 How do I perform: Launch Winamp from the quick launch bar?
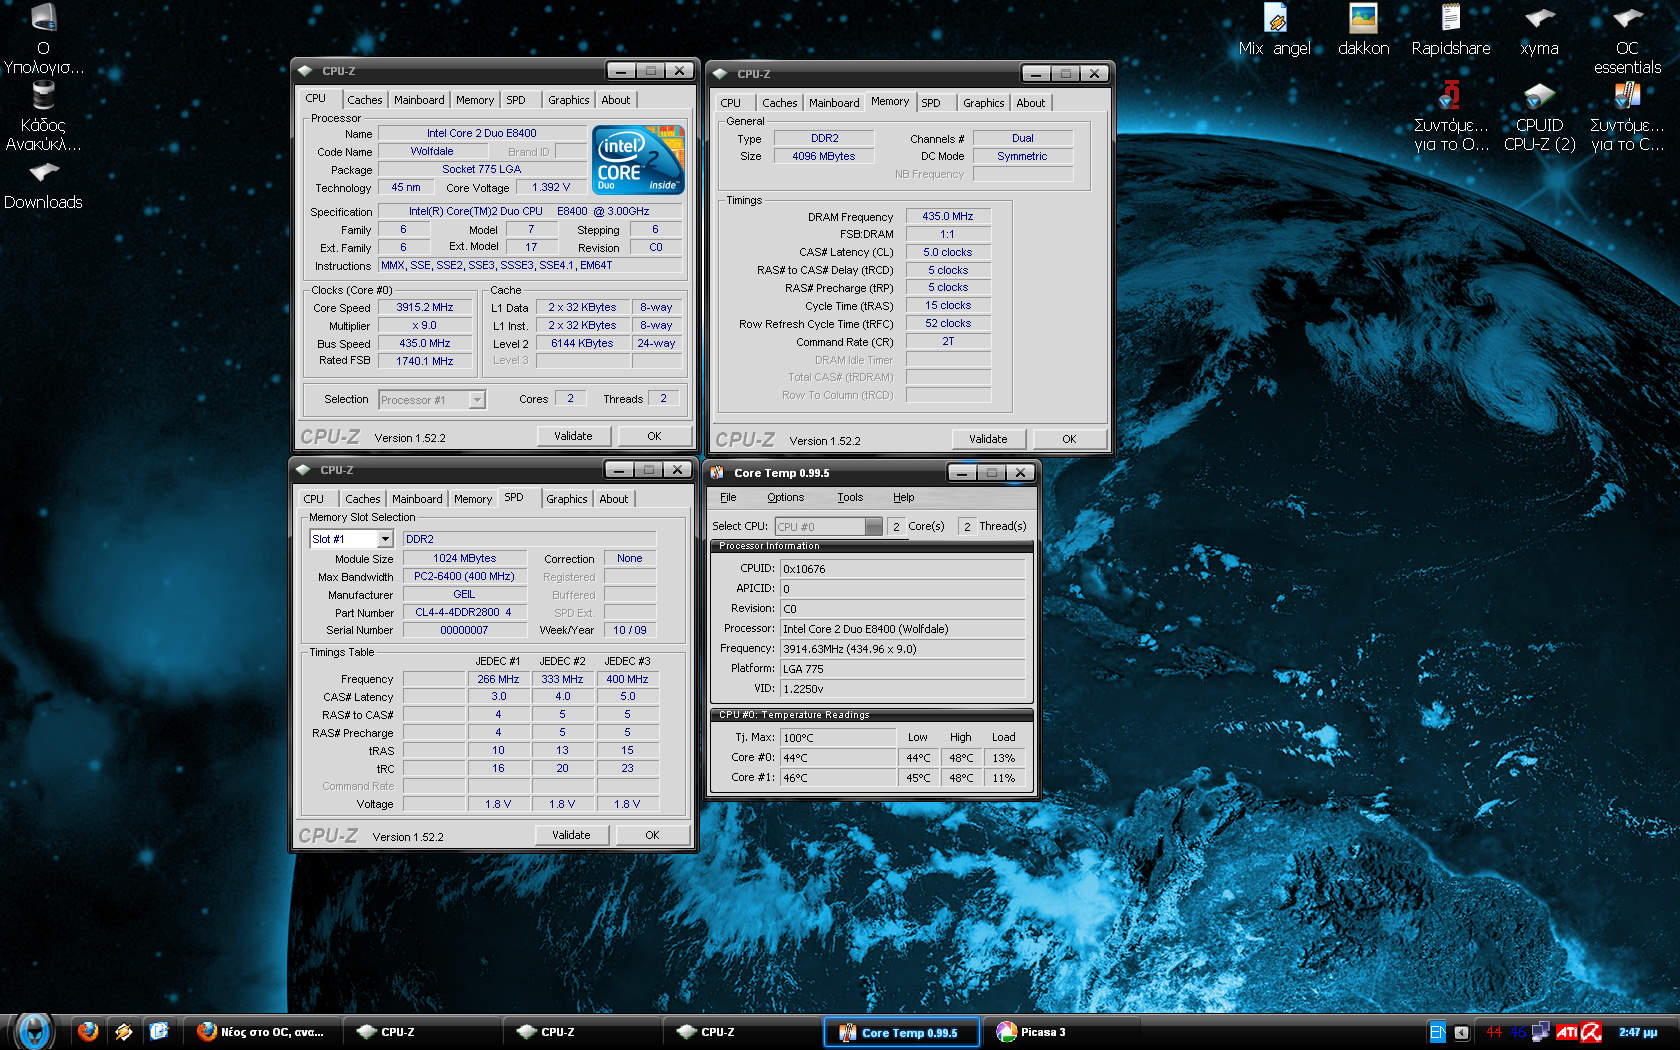pos(123,1031)
